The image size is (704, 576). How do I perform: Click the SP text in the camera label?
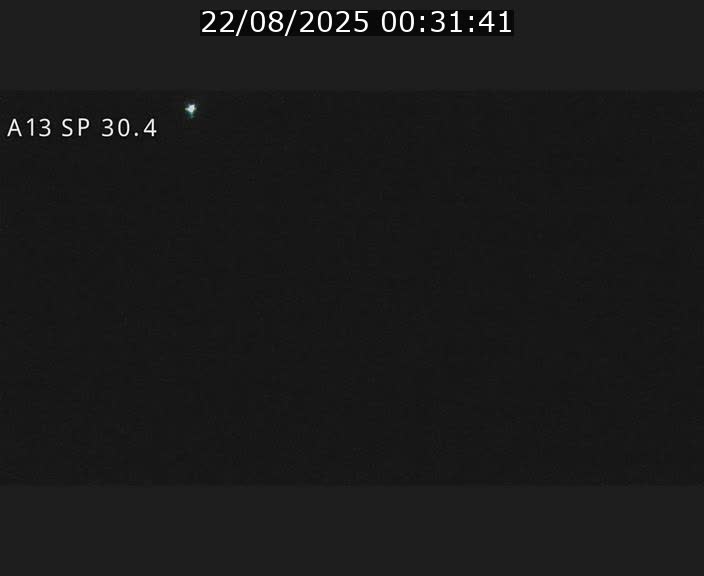pos(75,128)
